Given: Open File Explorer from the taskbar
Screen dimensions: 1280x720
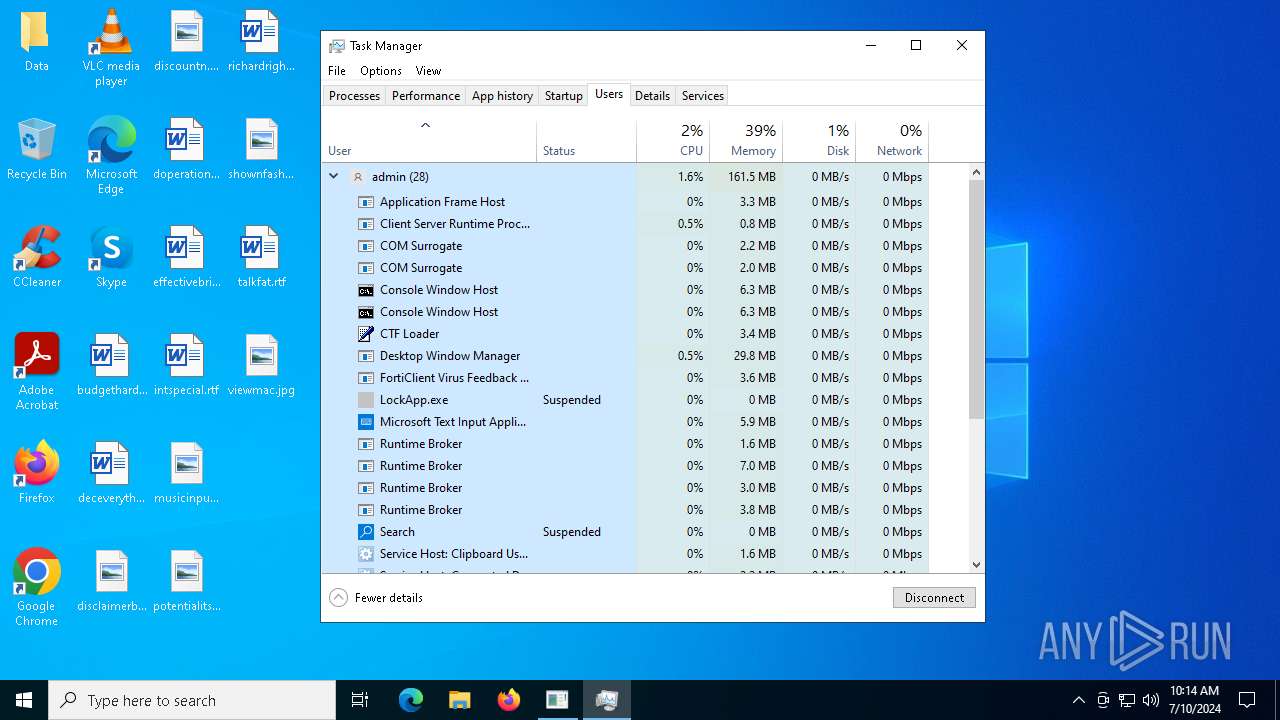Looking at the screenshot, I should tap(459, 700).
